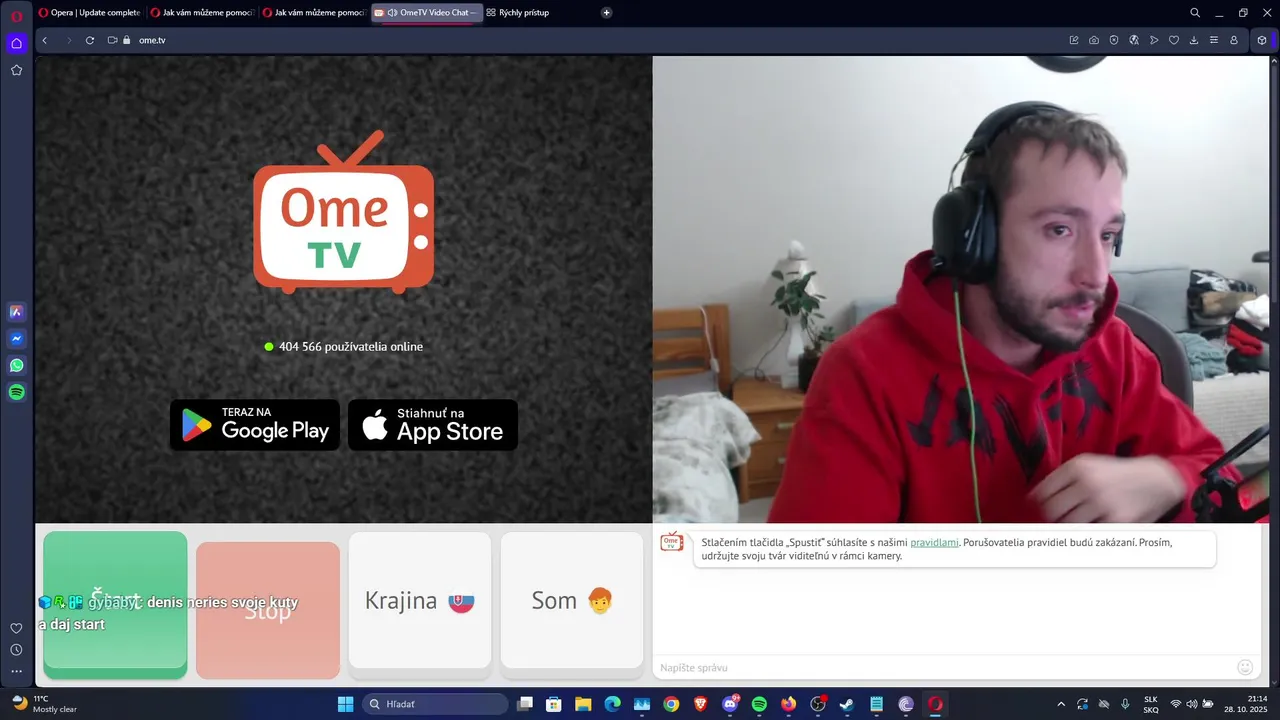
Task: Click the Hľadať taskbar search box
Action: click(x=436, y=704)
